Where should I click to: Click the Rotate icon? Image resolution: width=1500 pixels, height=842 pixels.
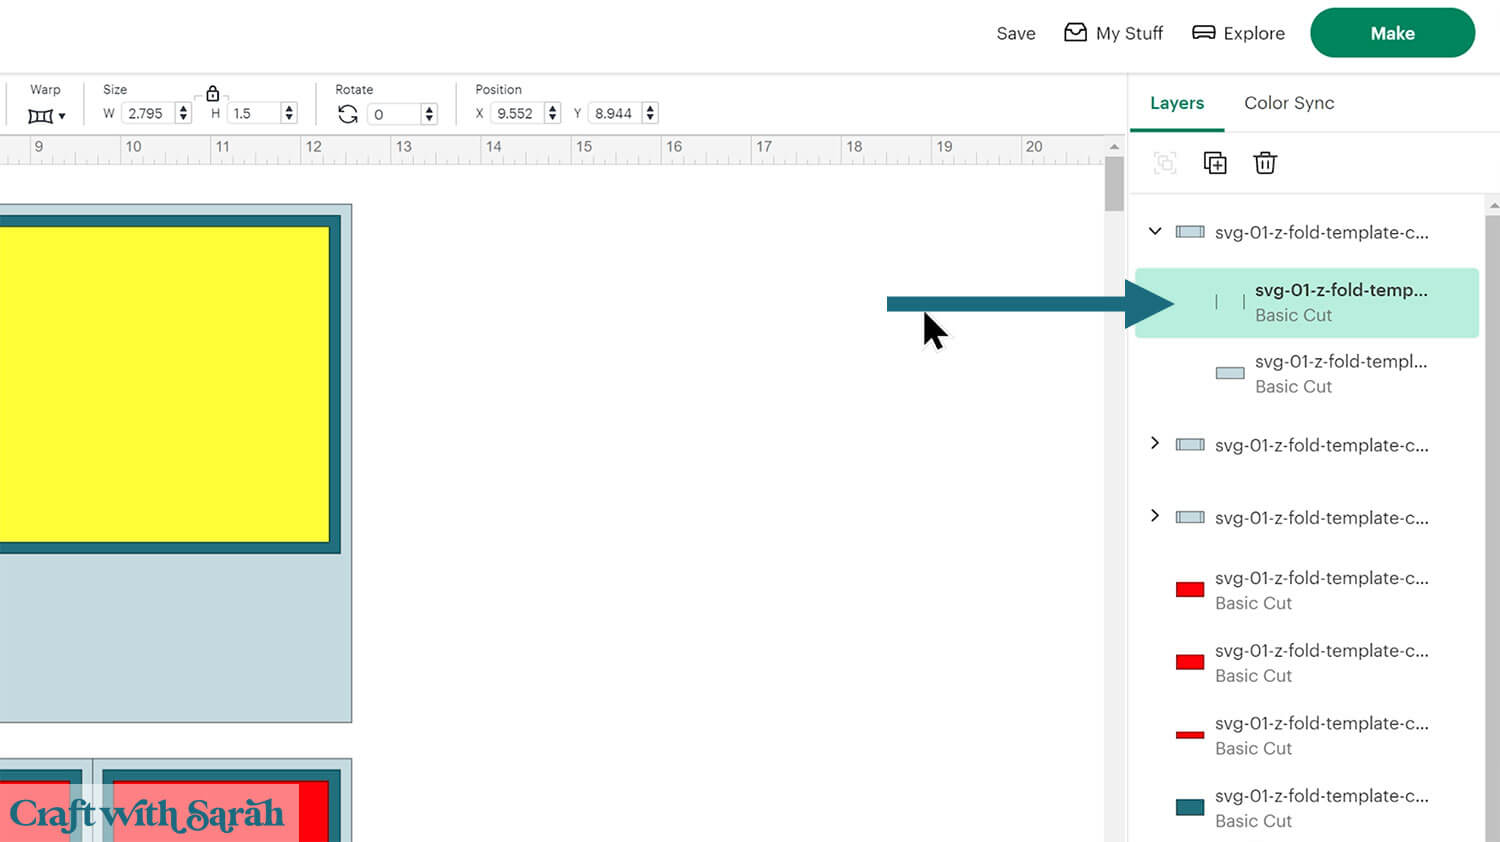point(347,114)
